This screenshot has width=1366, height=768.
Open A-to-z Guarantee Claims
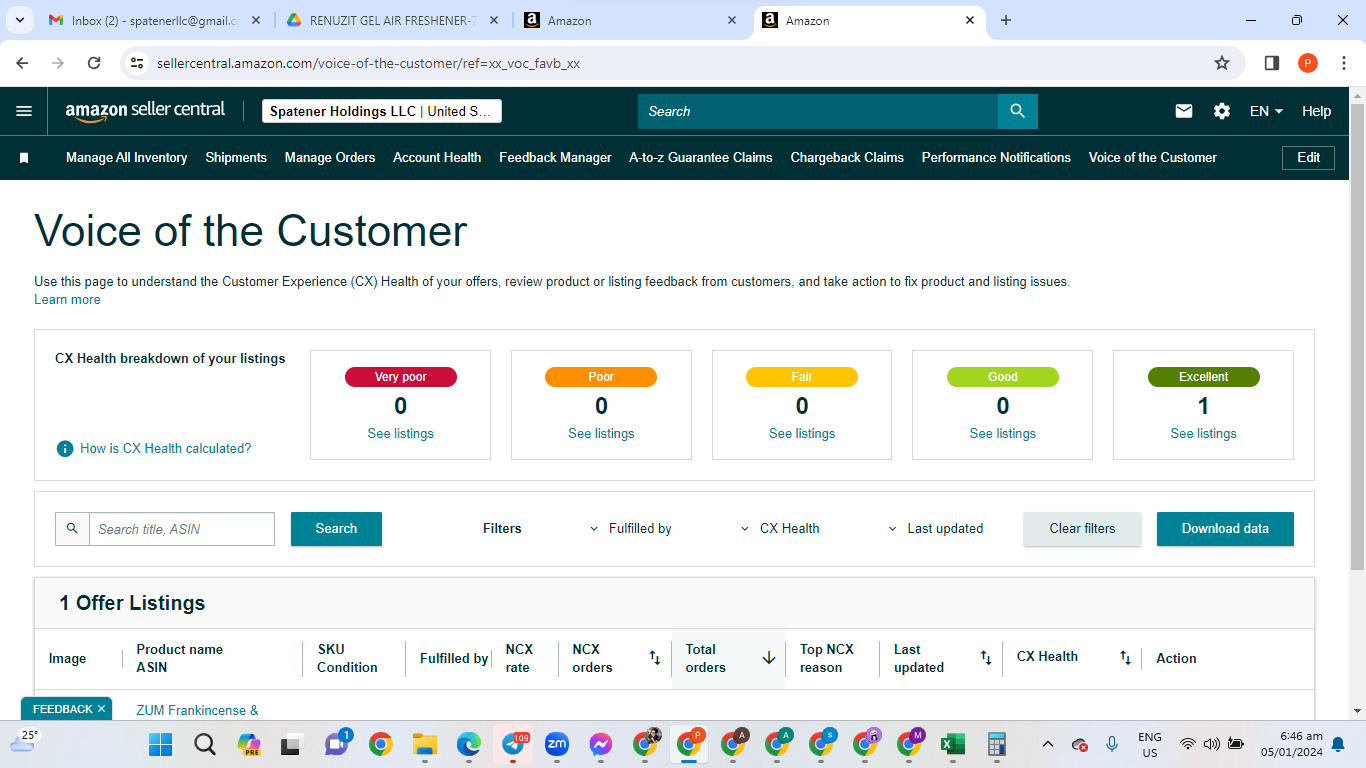[x=701, y=158]
